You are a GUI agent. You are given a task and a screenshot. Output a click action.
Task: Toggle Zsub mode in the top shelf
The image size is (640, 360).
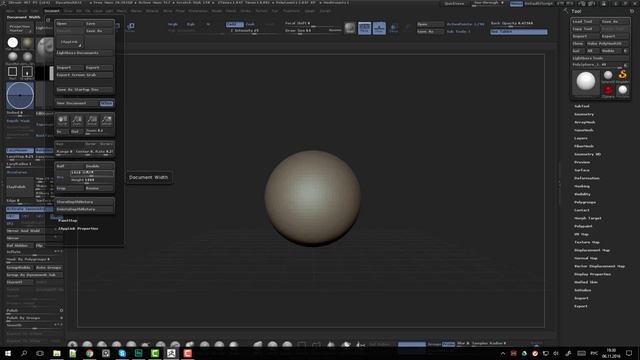[x=250, y=24]
